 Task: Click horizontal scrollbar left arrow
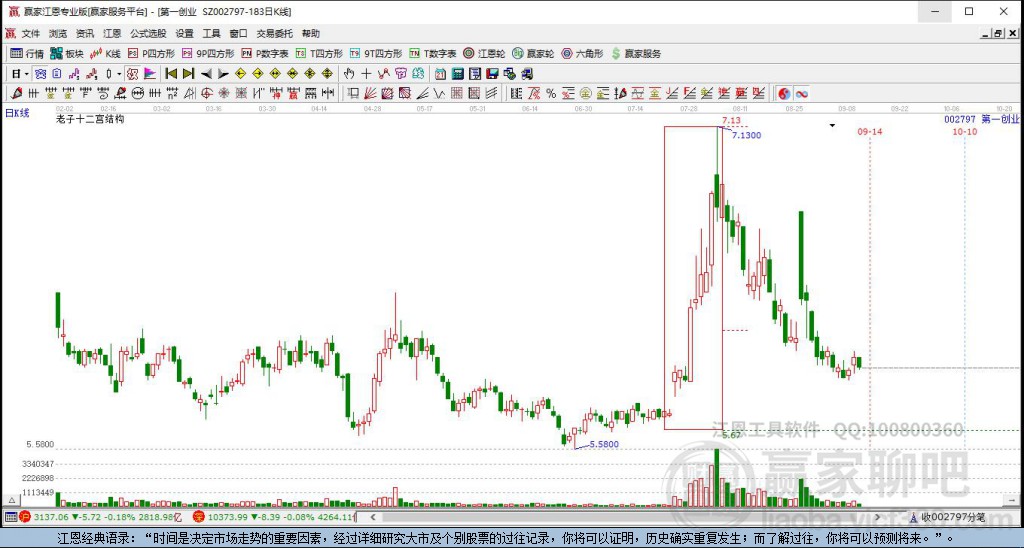pyautogui.click(x=373, y=517)
